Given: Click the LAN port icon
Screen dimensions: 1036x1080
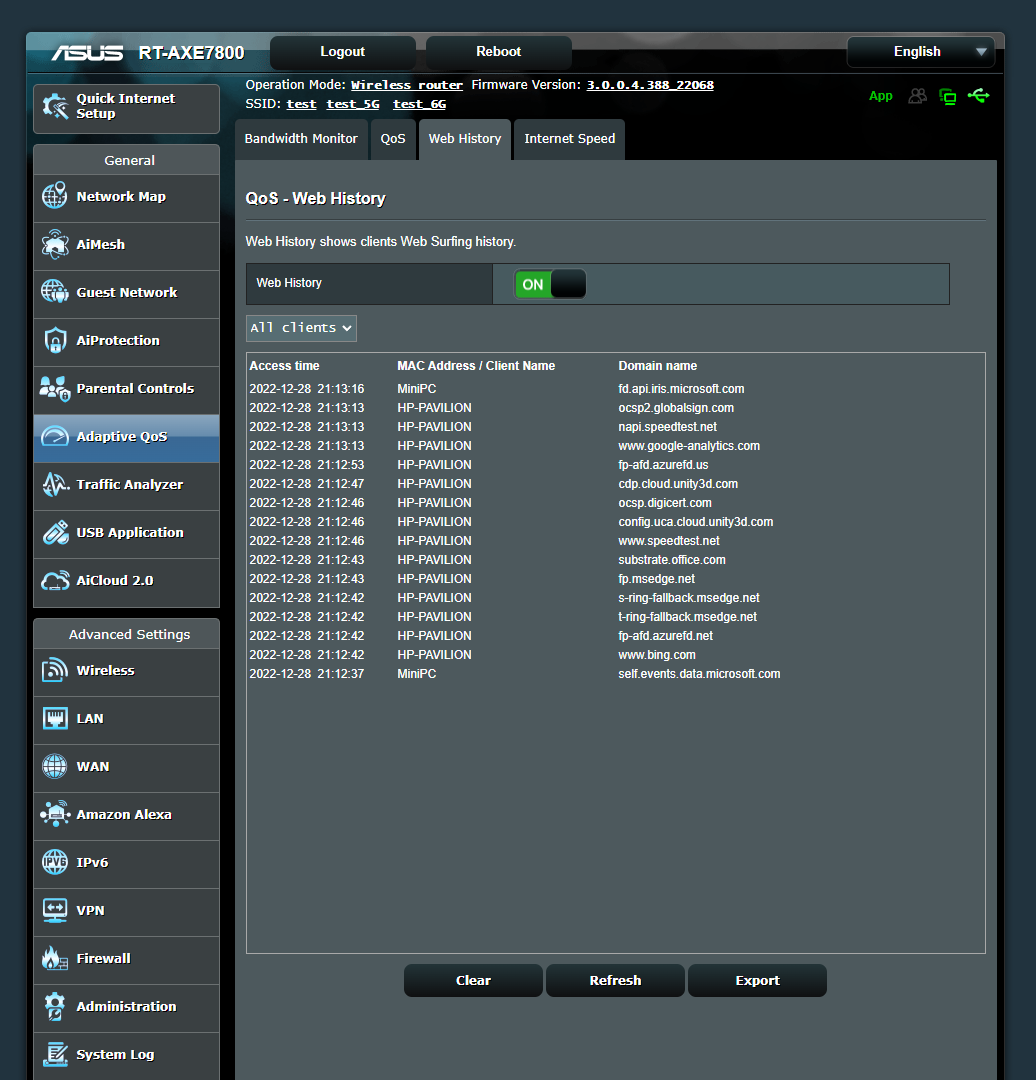Looking at the screenshot, I should click(55, 718).
